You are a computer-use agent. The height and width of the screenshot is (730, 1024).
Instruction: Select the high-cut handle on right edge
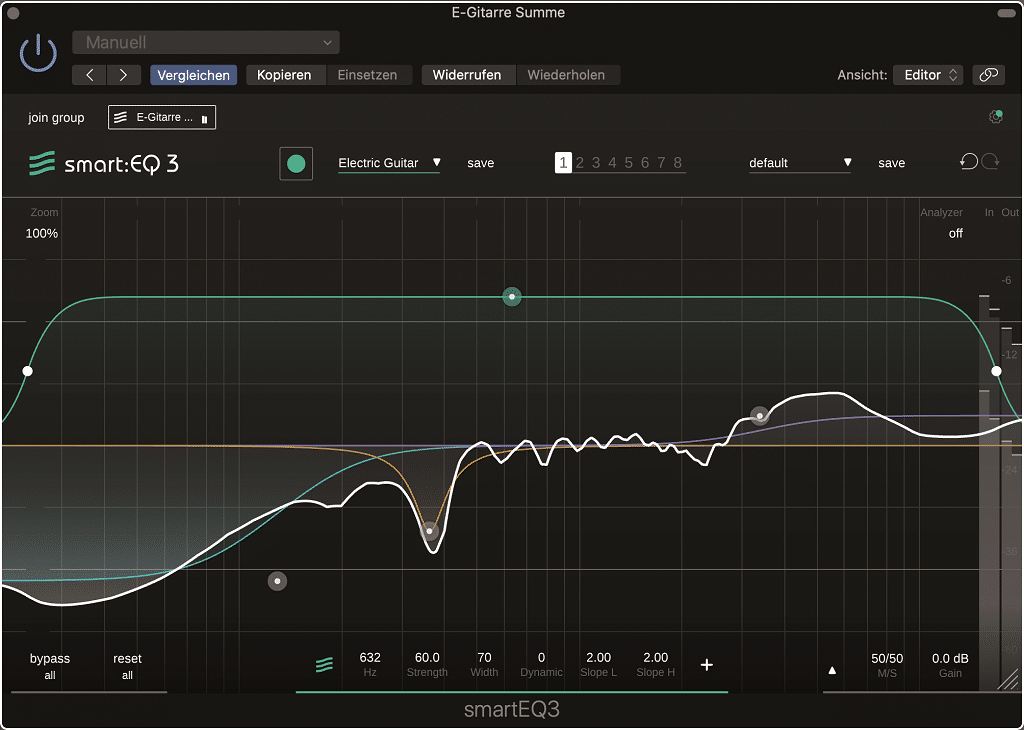(996, 371)
